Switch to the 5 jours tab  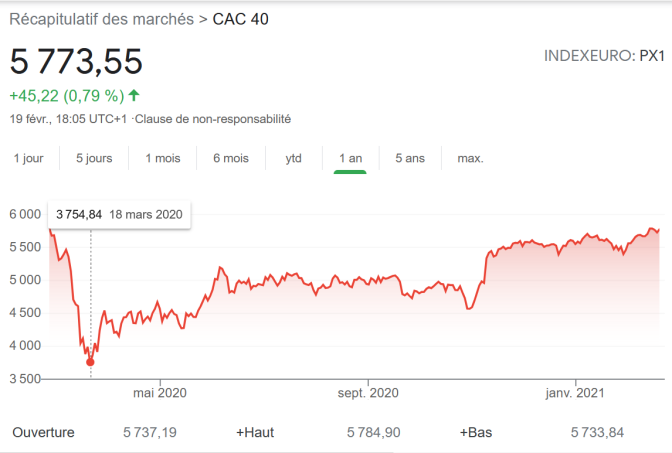click(94, 158)
